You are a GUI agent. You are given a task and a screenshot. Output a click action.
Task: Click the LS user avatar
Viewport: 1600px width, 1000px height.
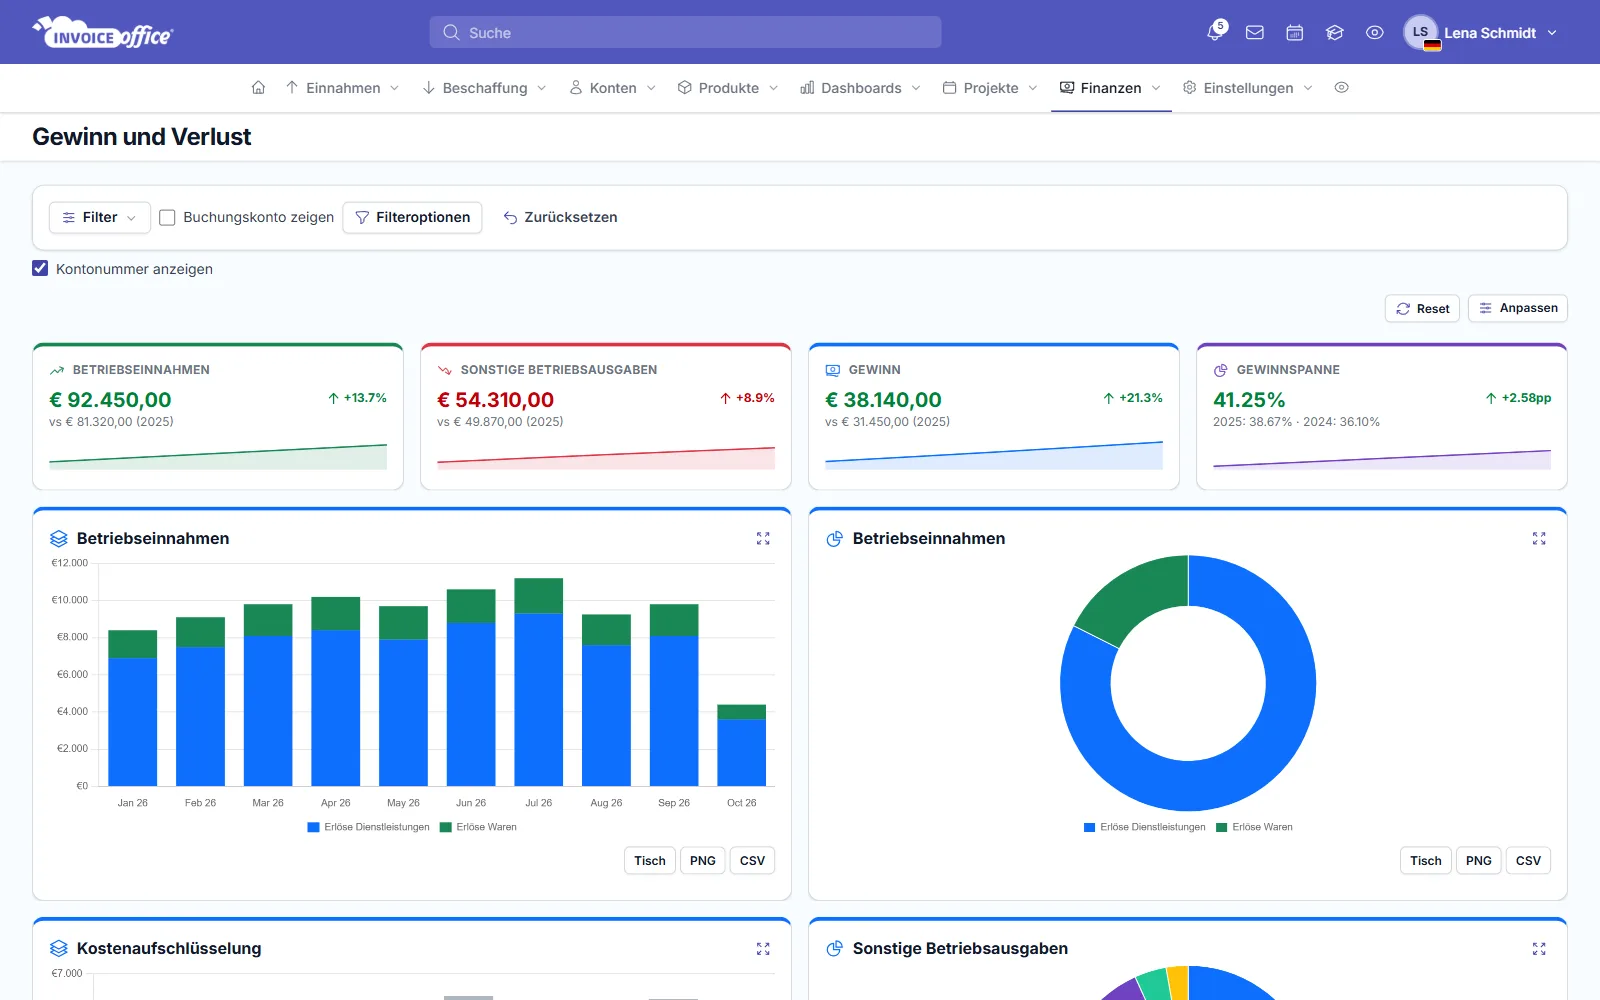(1420, 32)
